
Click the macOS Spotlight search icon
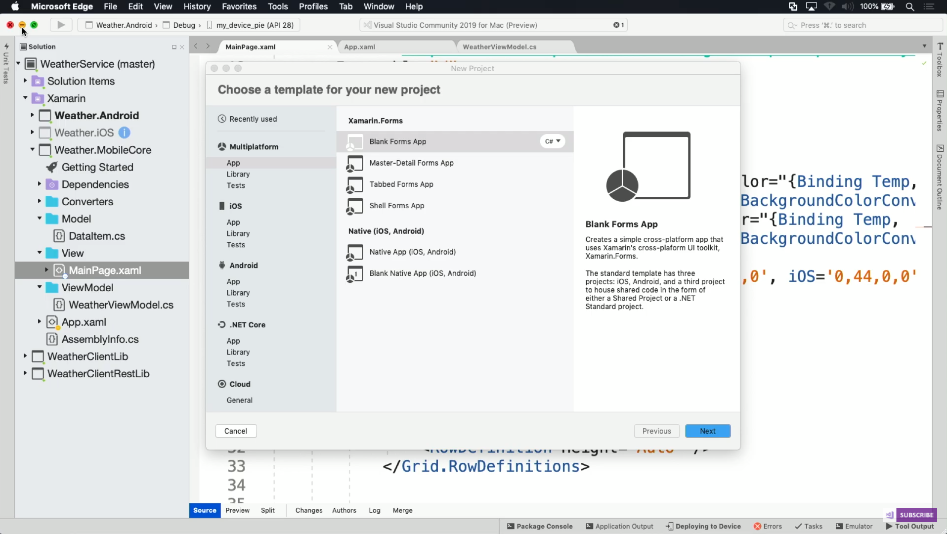pyautogui.click(x=910, y=7)
